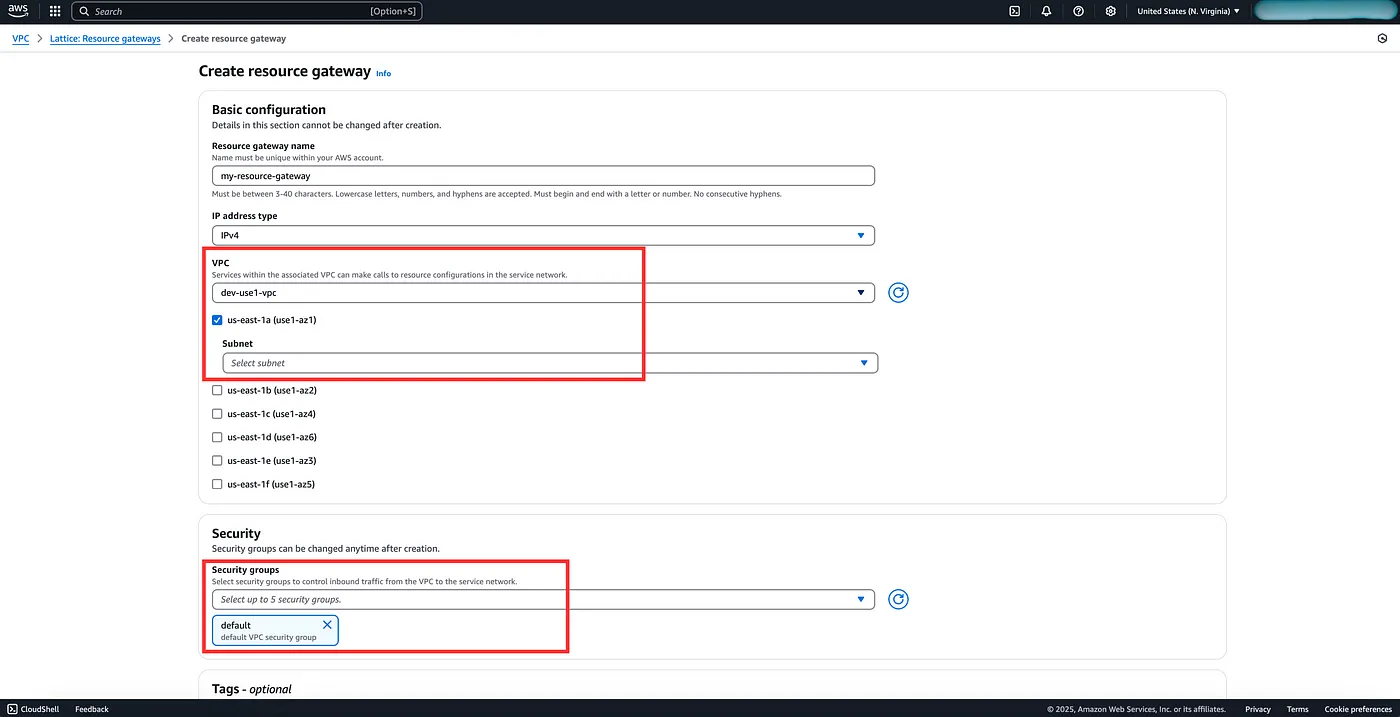Screen dimensions: 1400x717
Task: Open the IP address type dropdown
Action: pyautogui.click(x=543, y=235)
